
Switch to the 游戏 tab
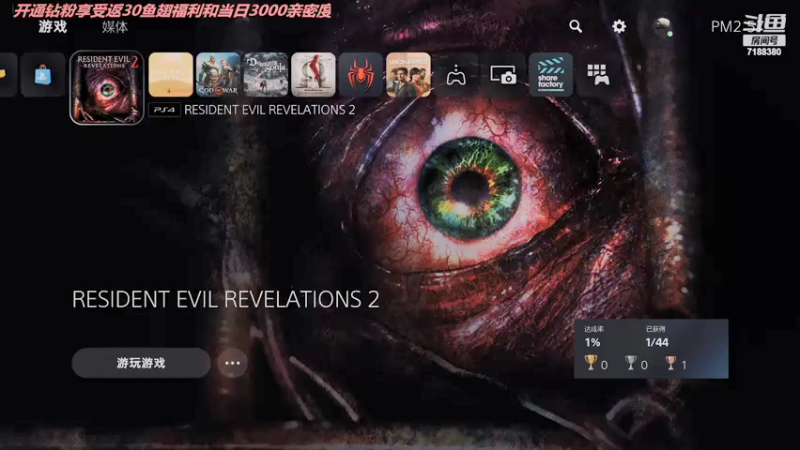[x=53, y=27]
